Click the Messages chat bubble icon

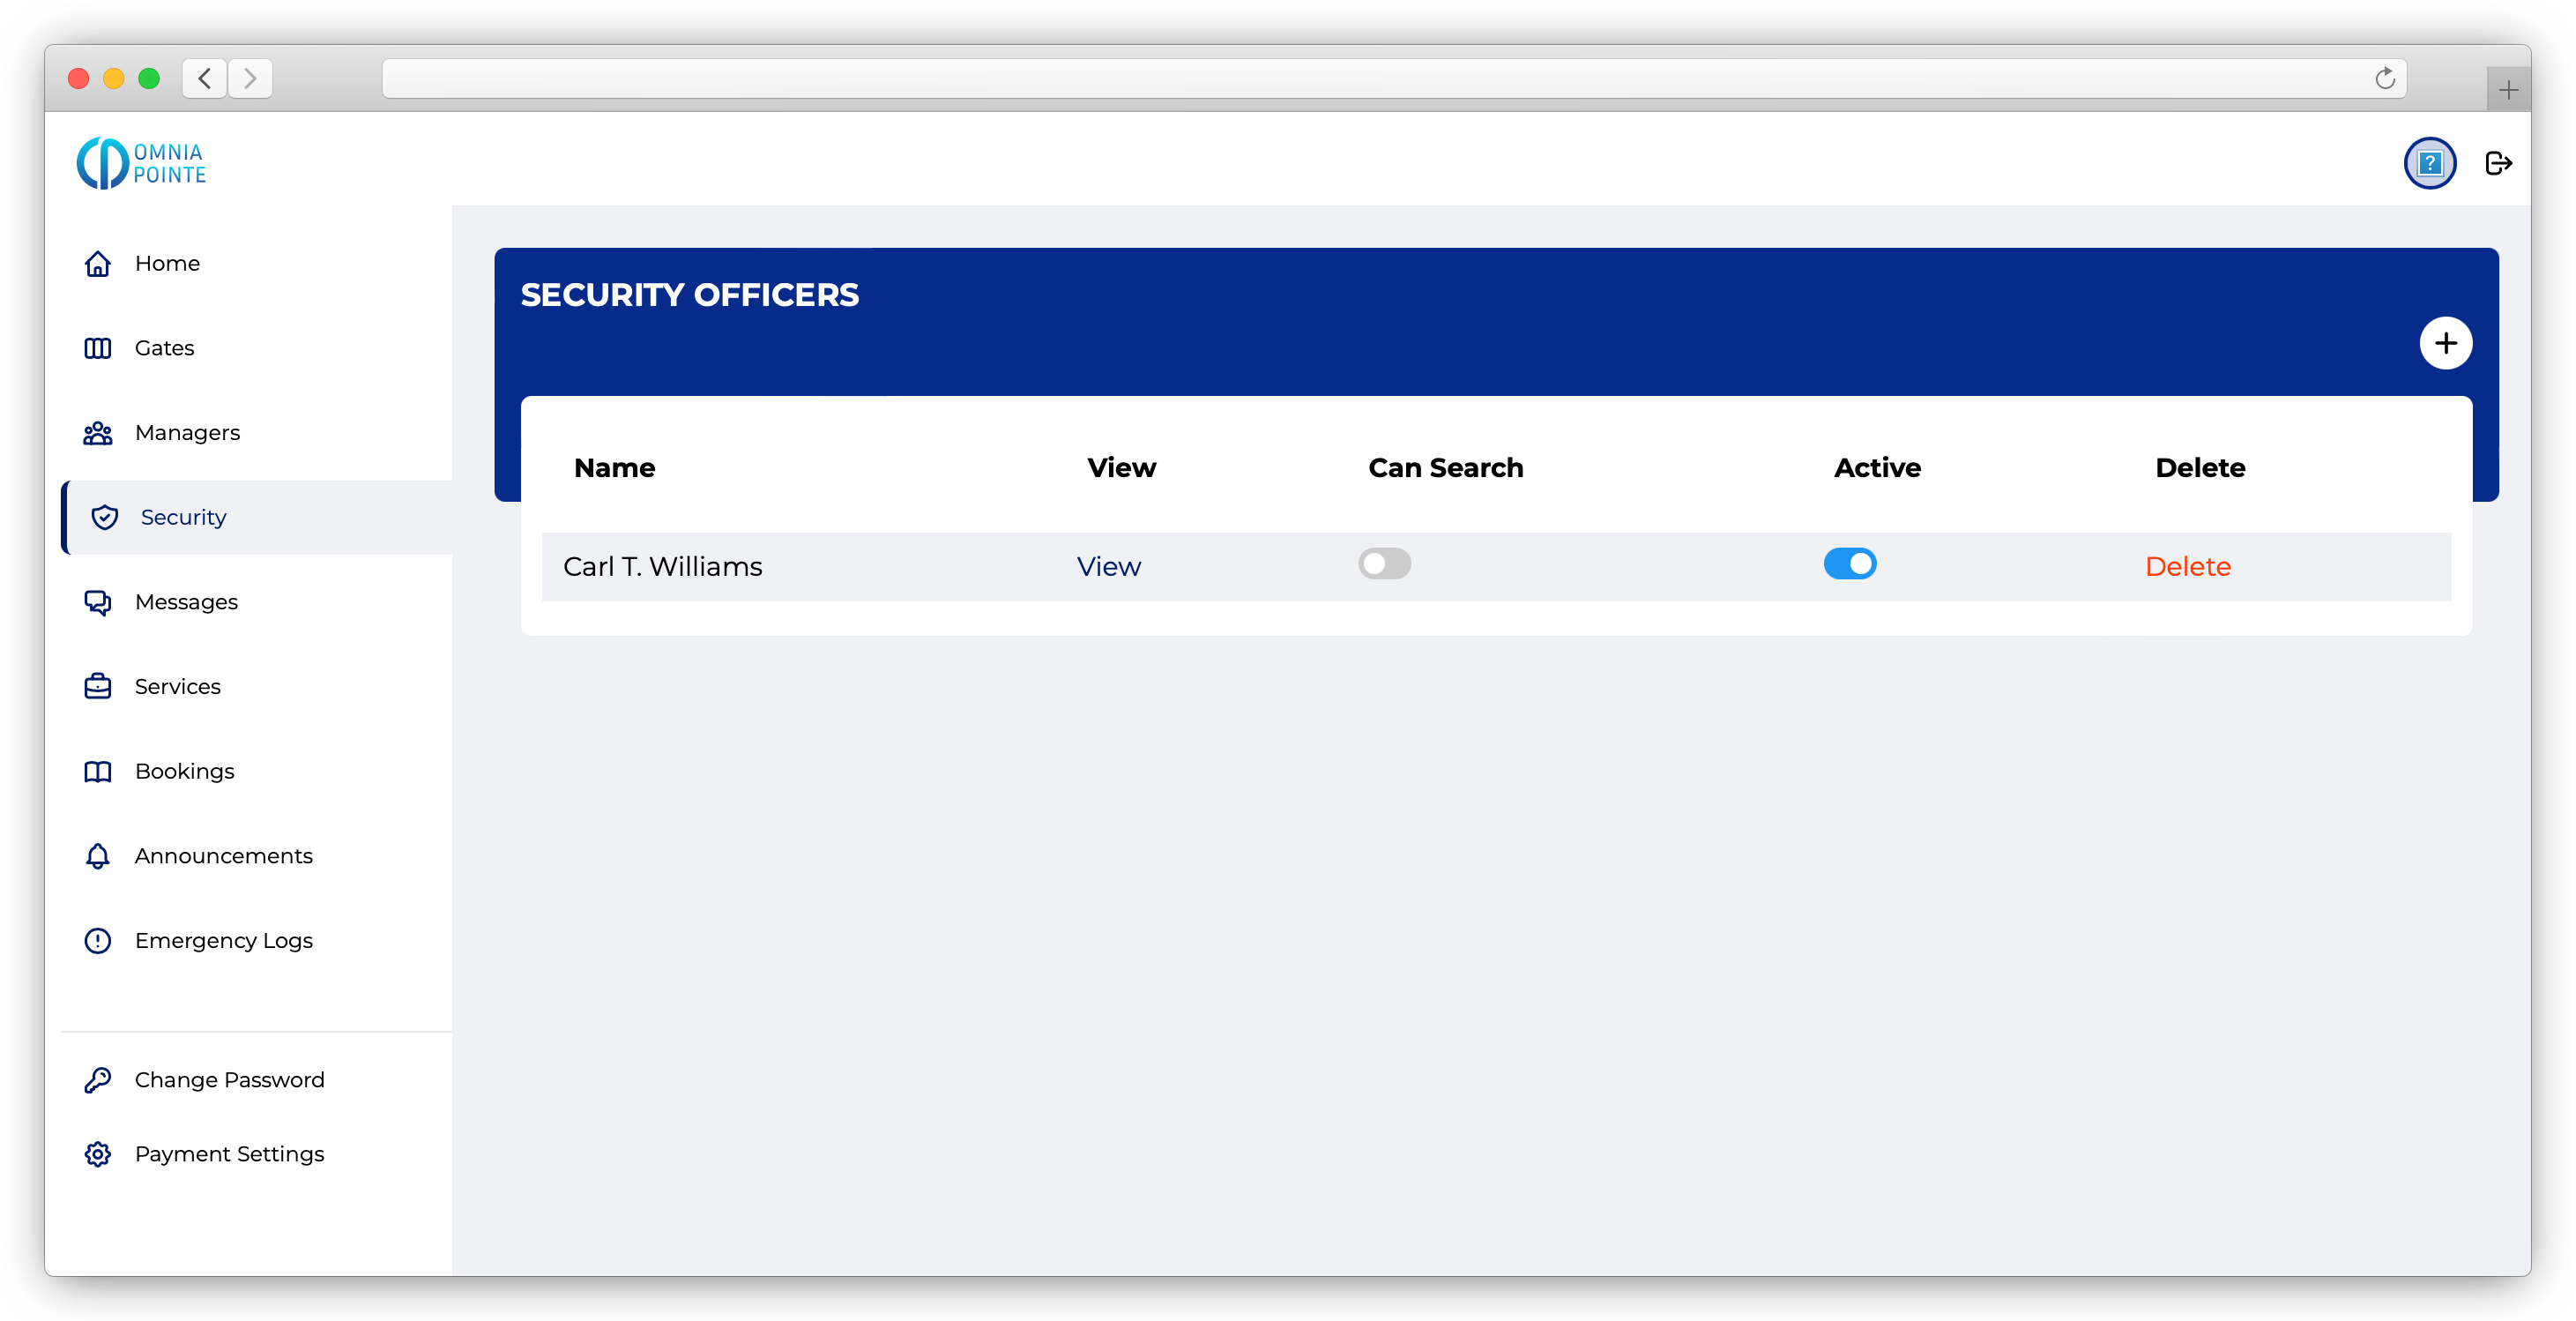point(97,602)
